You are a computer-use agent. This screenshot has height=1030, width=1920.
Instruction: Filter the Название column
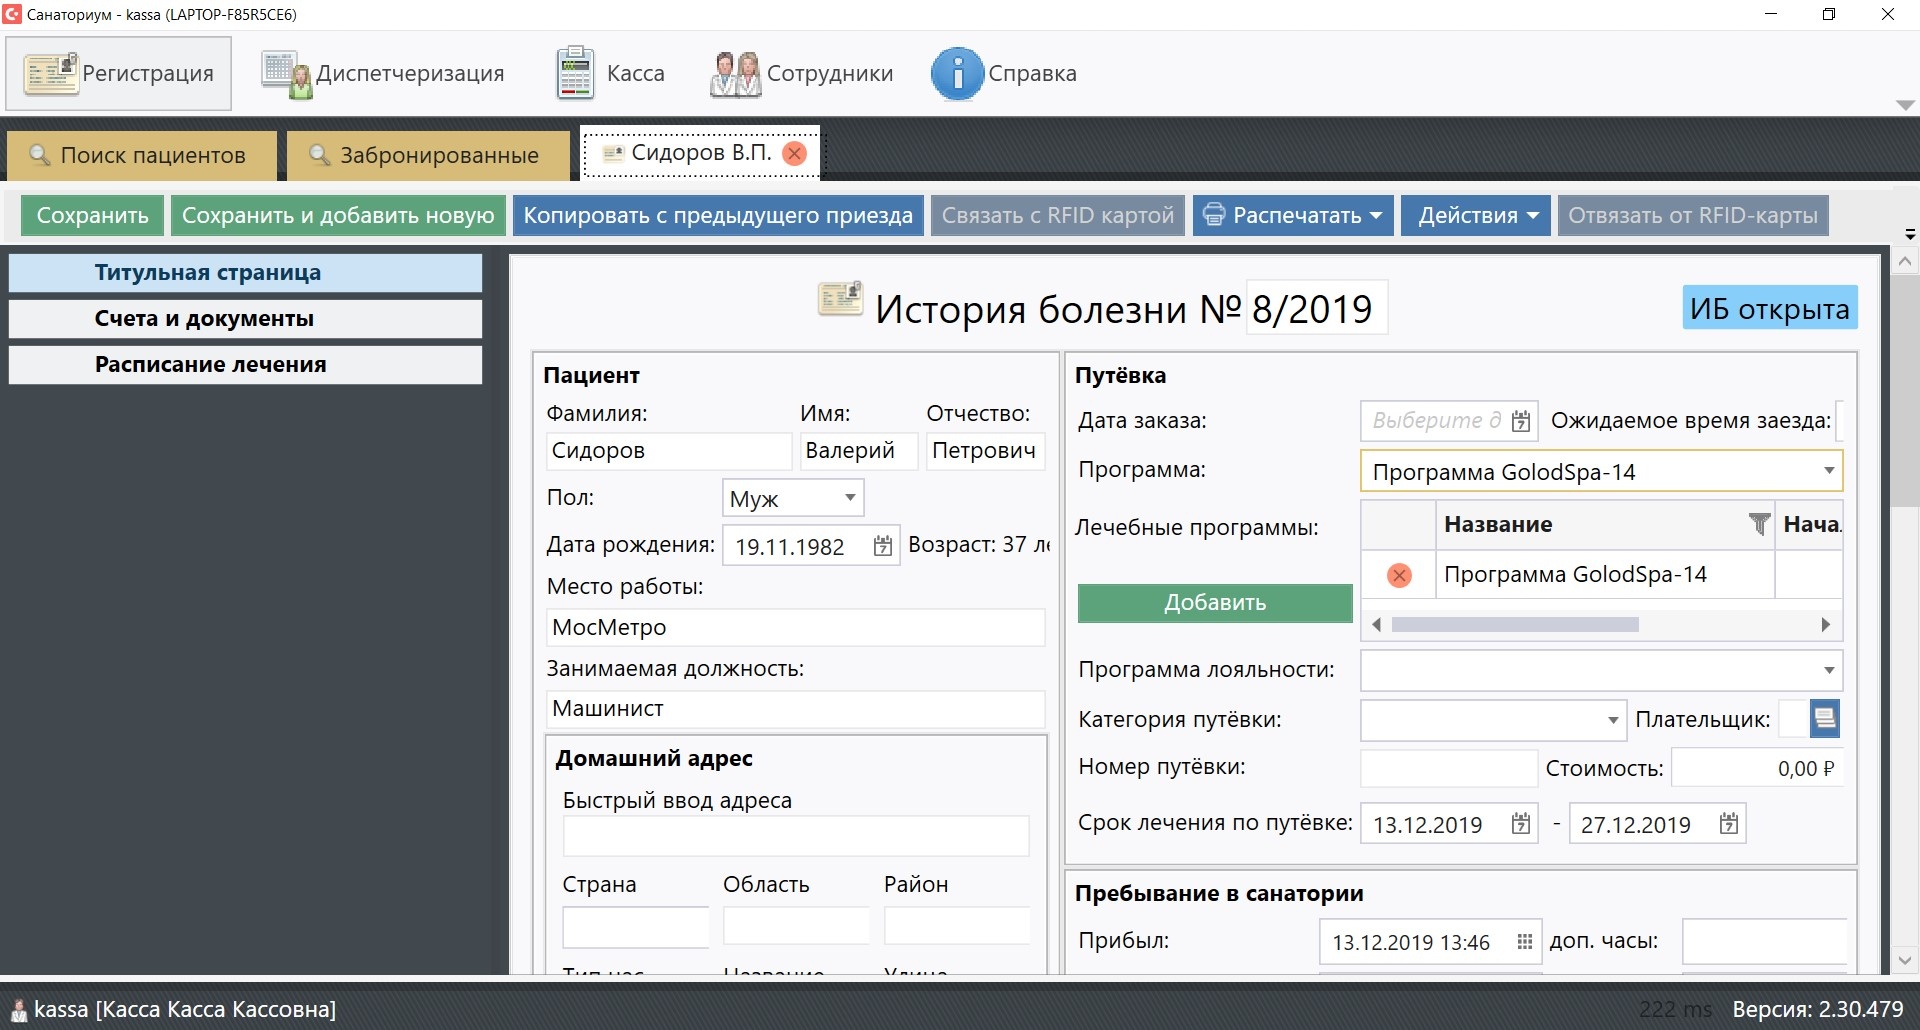point(1758,524)
